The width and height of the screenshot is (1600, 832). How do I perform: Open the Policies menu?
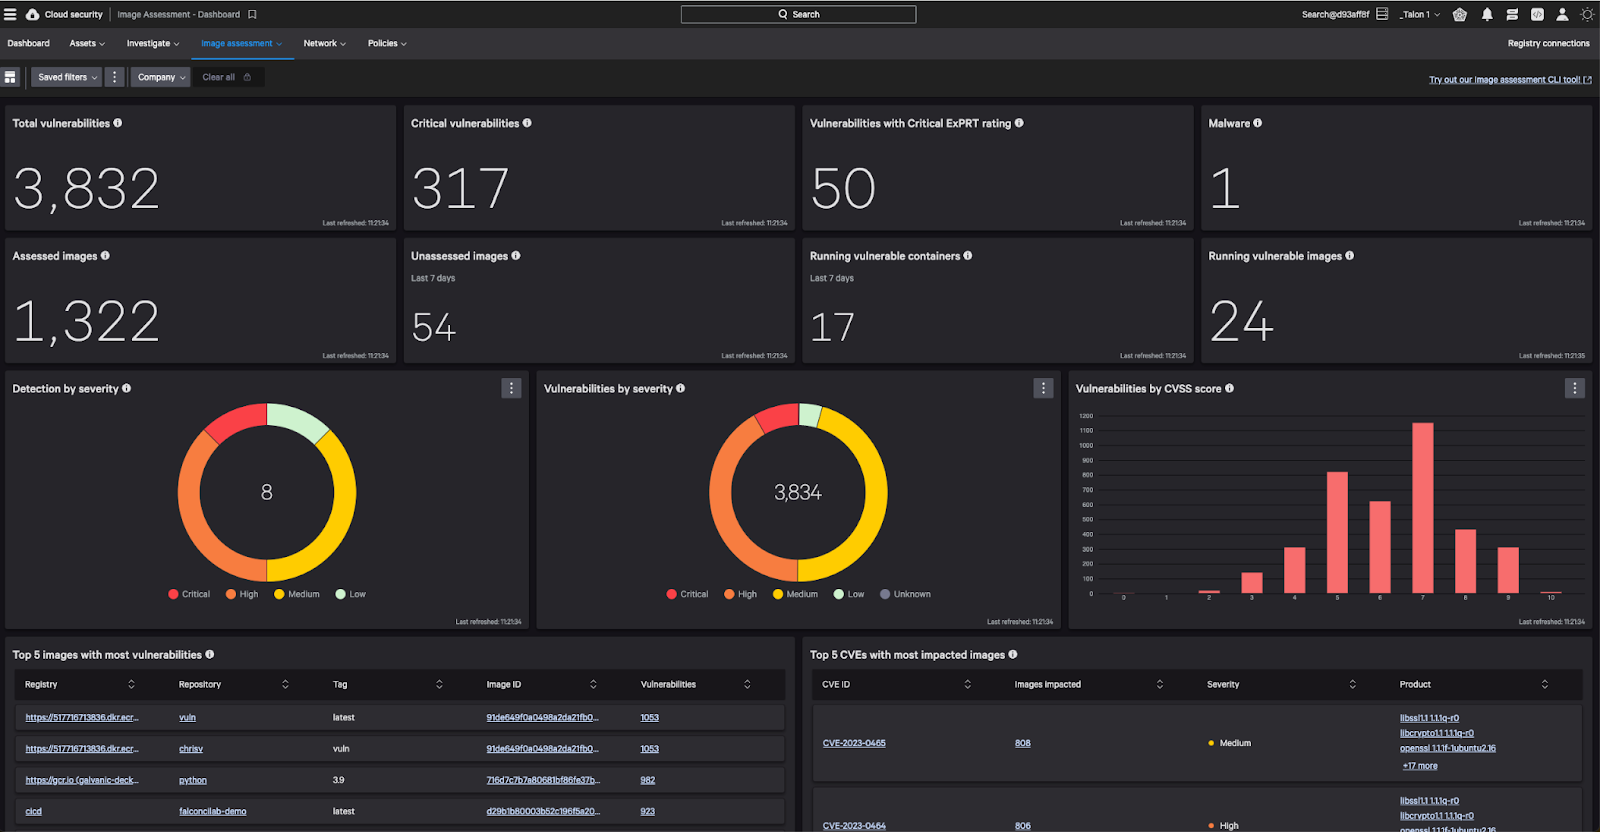point(386,43)
